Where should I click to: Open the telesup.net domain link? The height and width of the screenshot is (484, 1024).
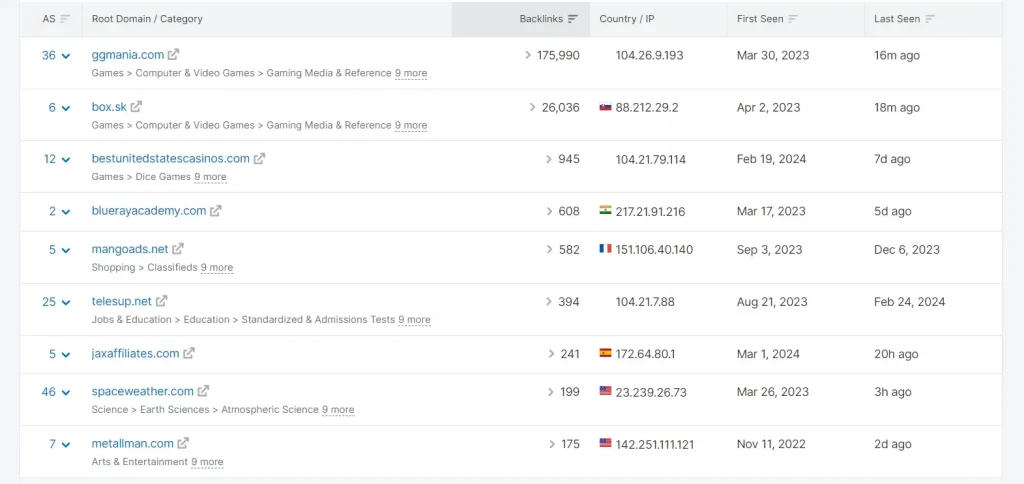pos(121,302)
